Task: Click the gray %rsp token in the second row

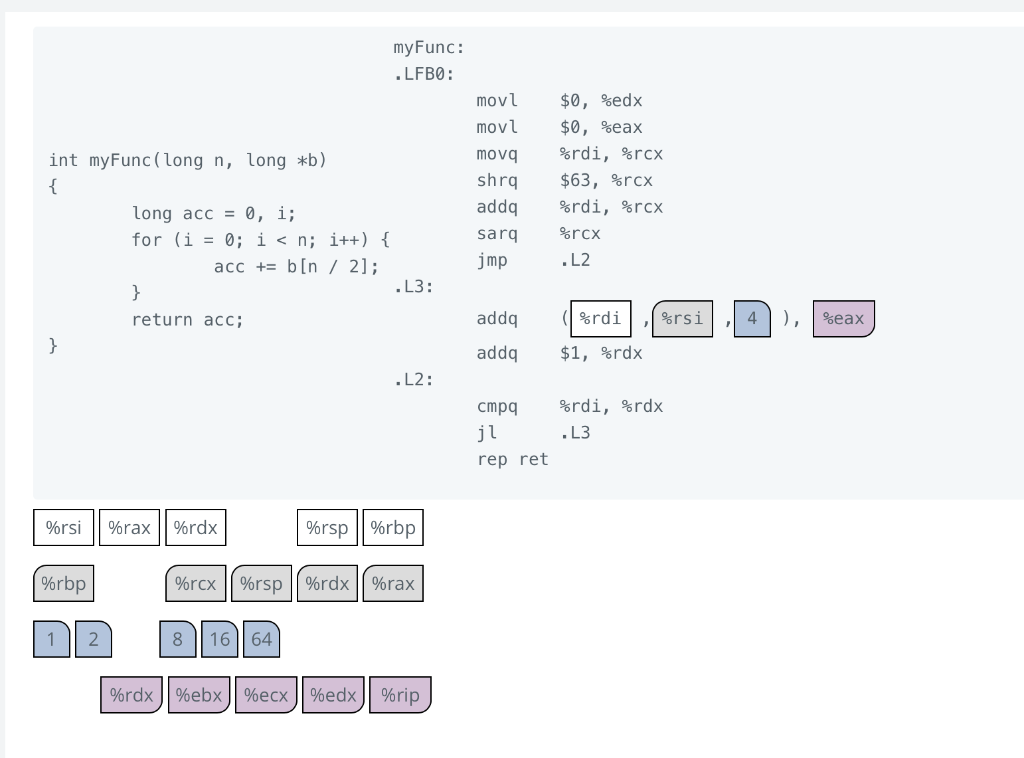Action: click(x=261, y=583)
